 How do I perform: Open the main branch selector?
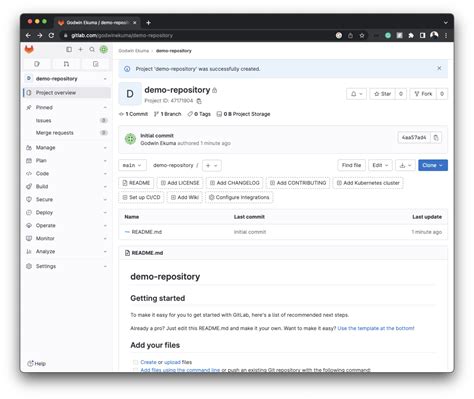tap(132, 165)
